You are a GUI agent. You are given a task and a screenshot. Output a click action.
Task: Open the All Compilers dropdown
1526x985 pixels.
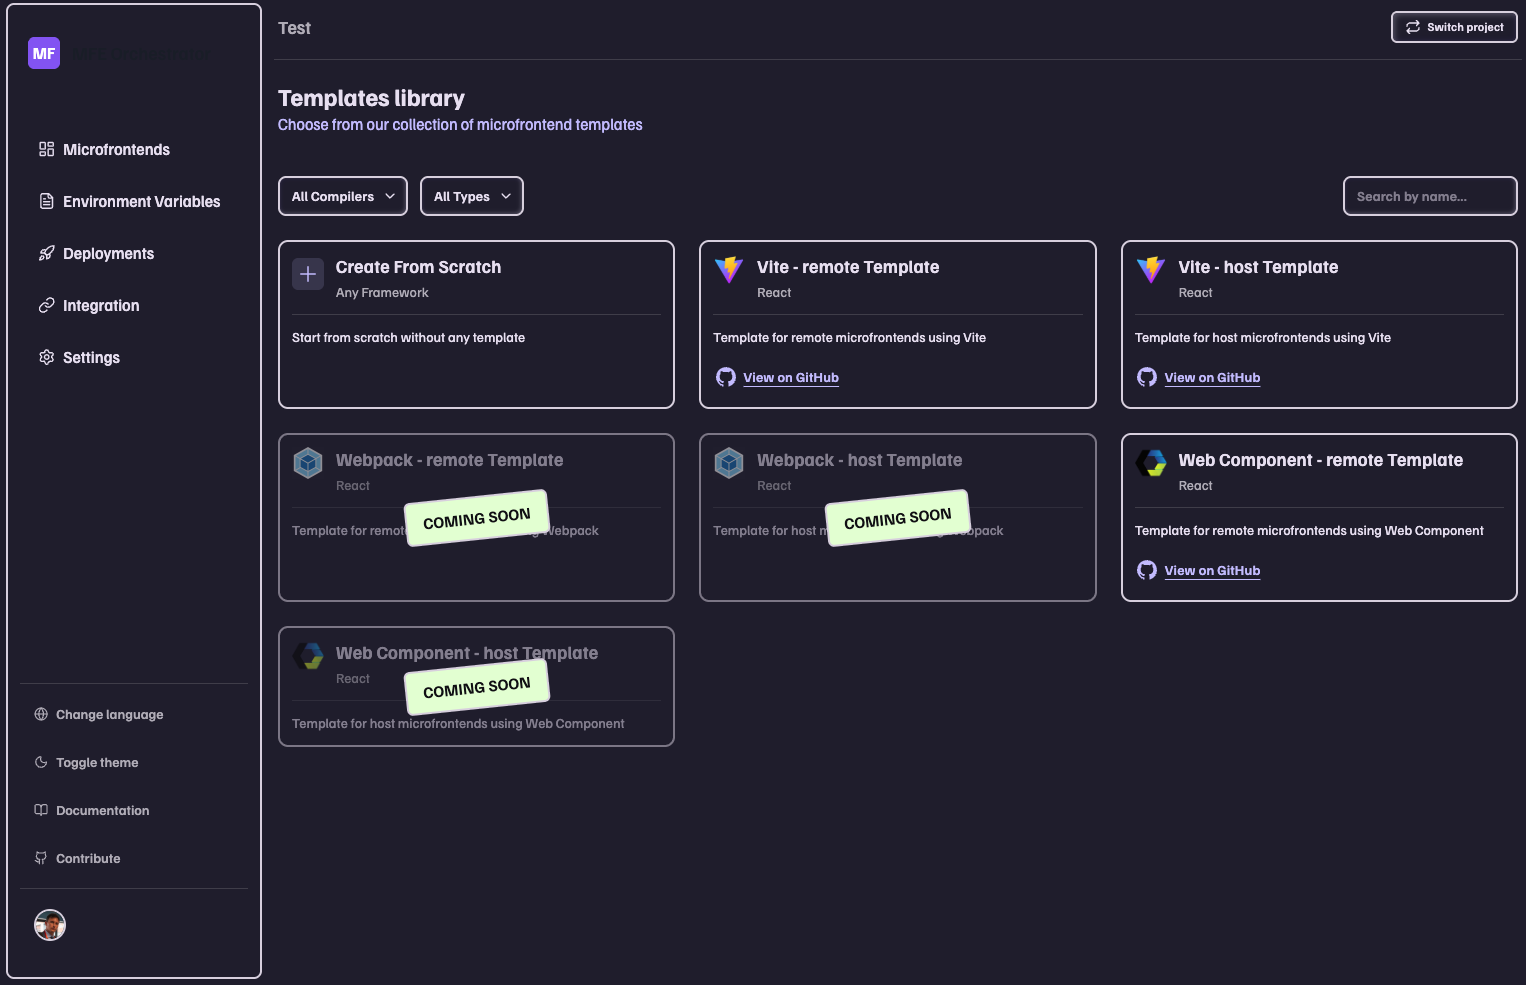pos(343,196)
